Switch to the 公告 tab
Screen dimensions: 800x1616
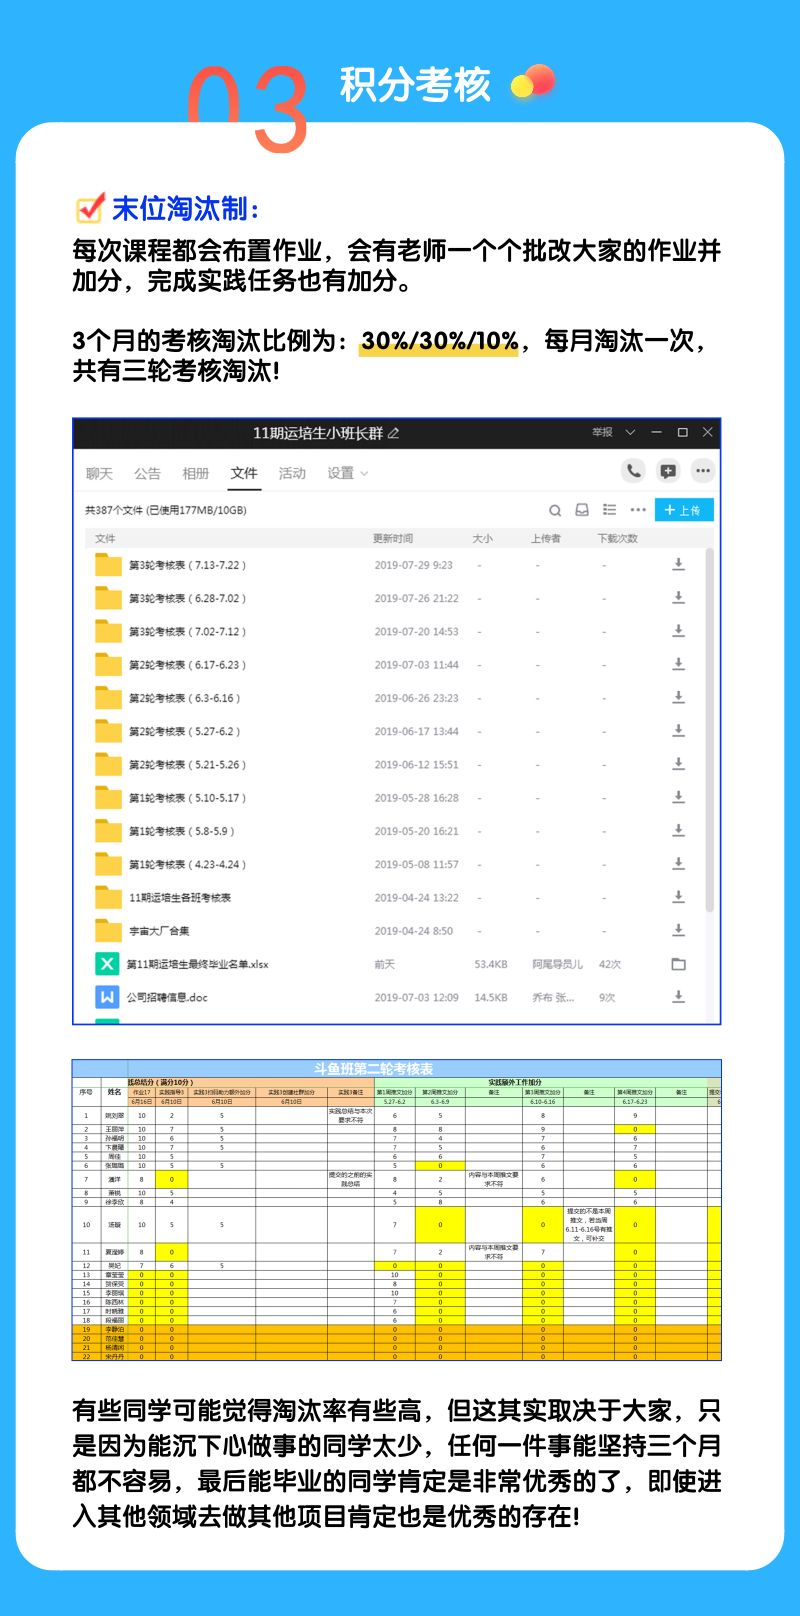147,474
